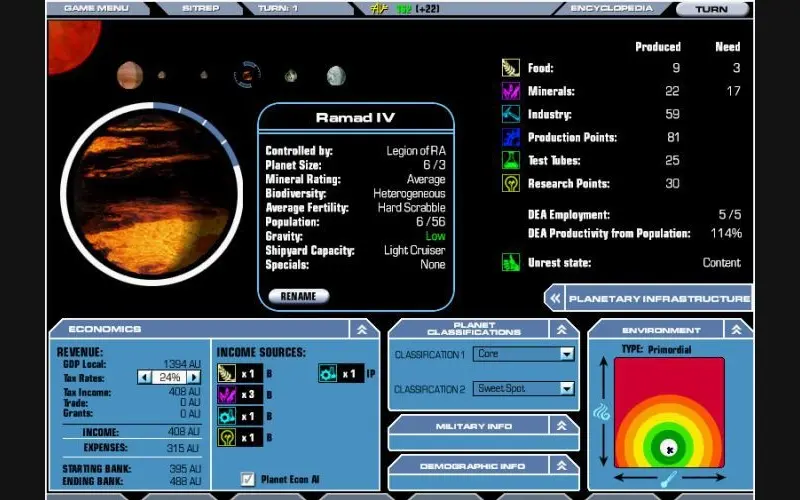Click the Unrest state thumbs-up icon
Viewport: 800px width, 500px height.
click(510, 262)
